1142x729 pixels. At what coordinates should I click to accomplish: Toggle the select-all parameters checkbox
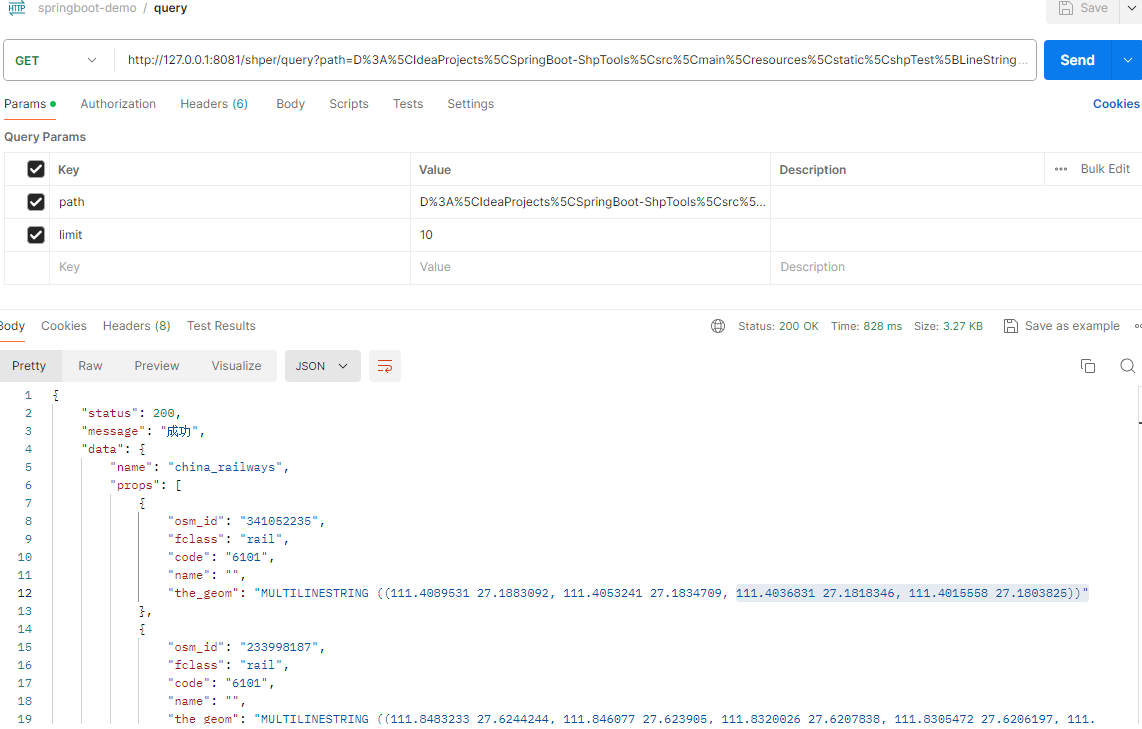tap(34, 169)
